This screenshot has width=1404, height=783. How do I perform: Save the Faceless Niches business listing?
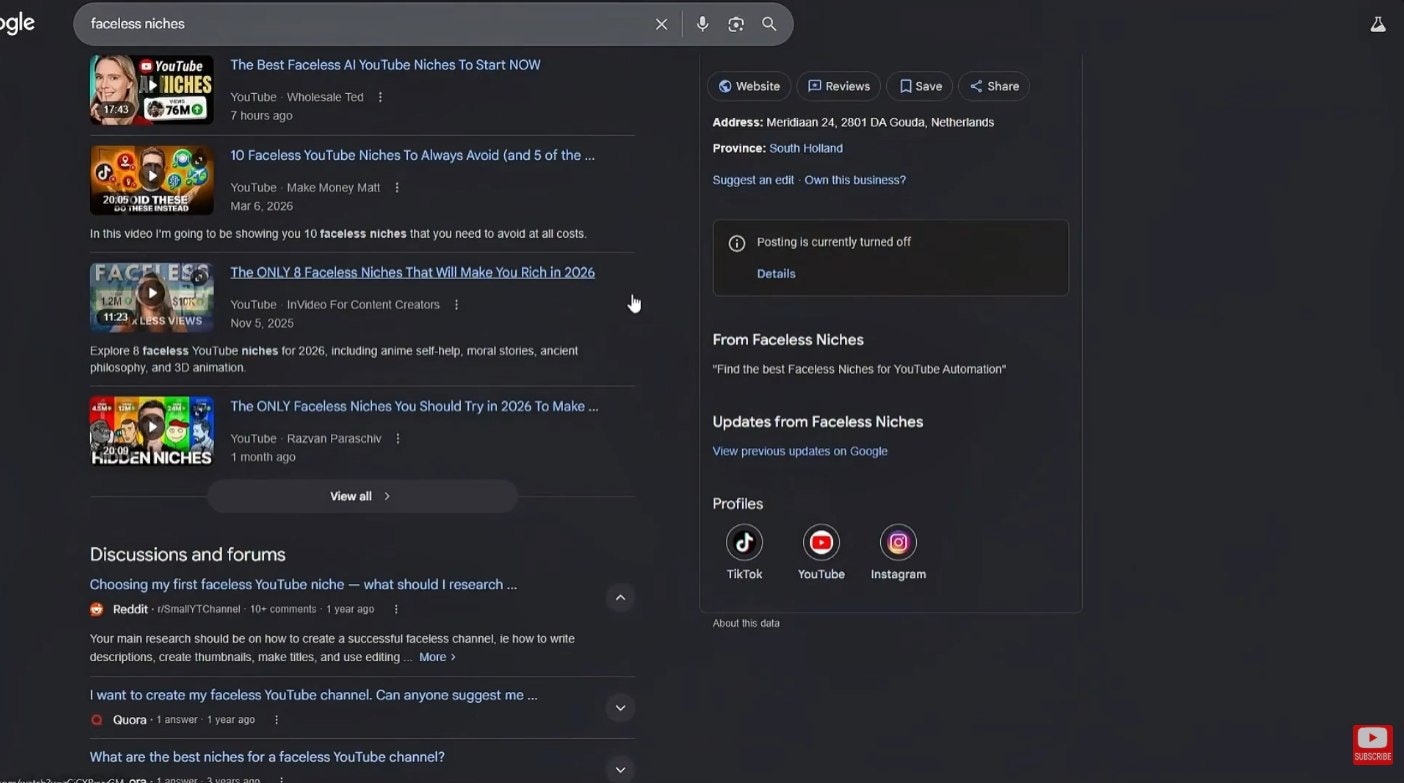pos(920,86)
